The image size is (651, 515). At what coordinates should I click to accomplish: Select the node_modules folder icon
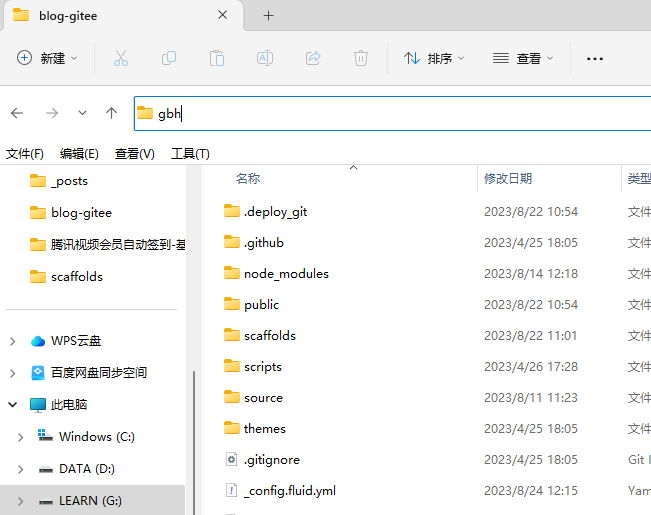click(232, 273)
